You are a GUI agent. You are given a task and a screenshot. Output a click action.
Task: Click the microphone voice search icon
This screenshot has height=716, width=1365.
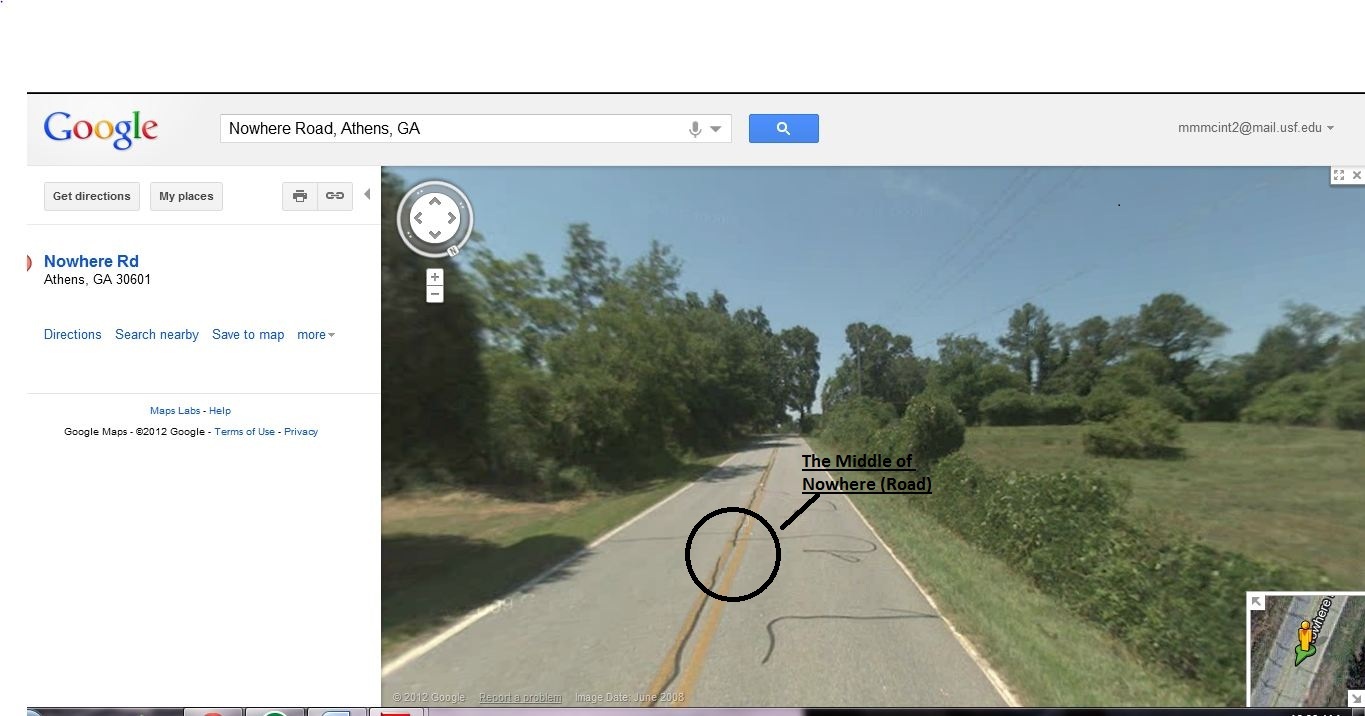[x=695, y=129]
